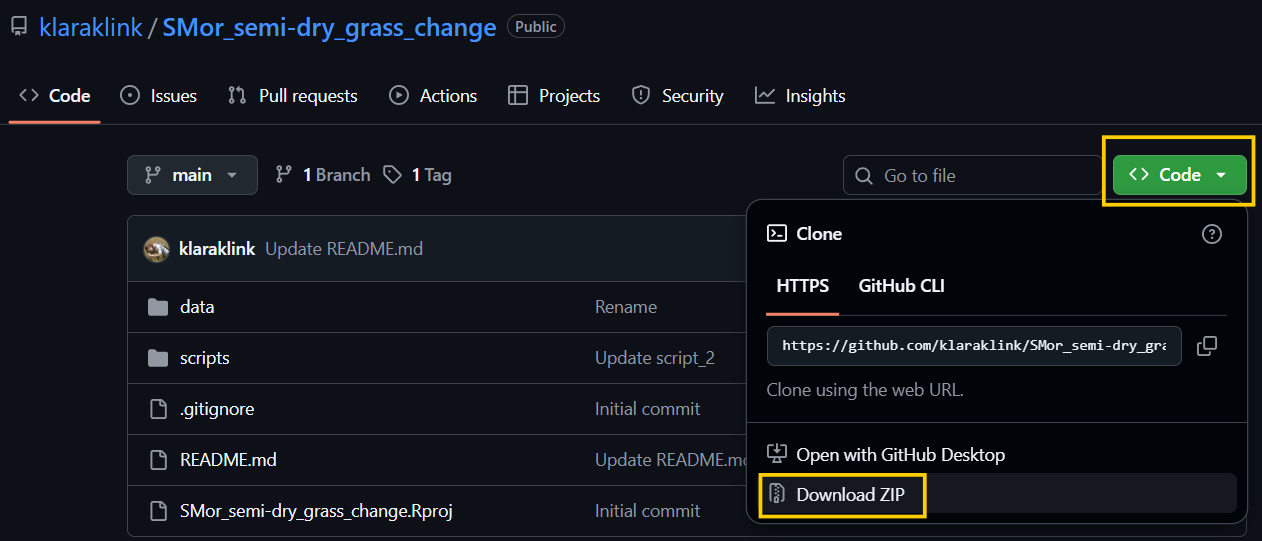1262x541 pixels.
Task: Switch to the GitHub CLI tab
Action: click(x=901, y=286)
